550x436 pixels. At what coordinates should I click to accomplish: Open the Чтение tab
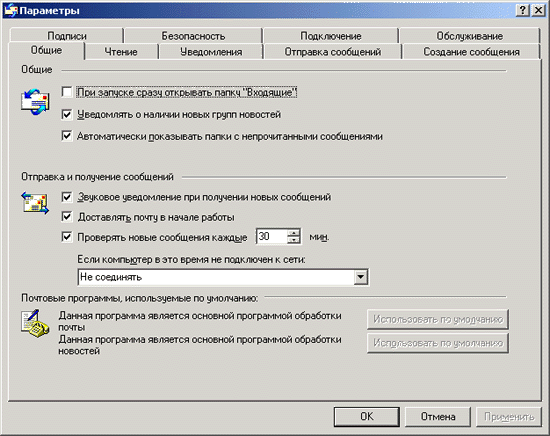point(121,52)
